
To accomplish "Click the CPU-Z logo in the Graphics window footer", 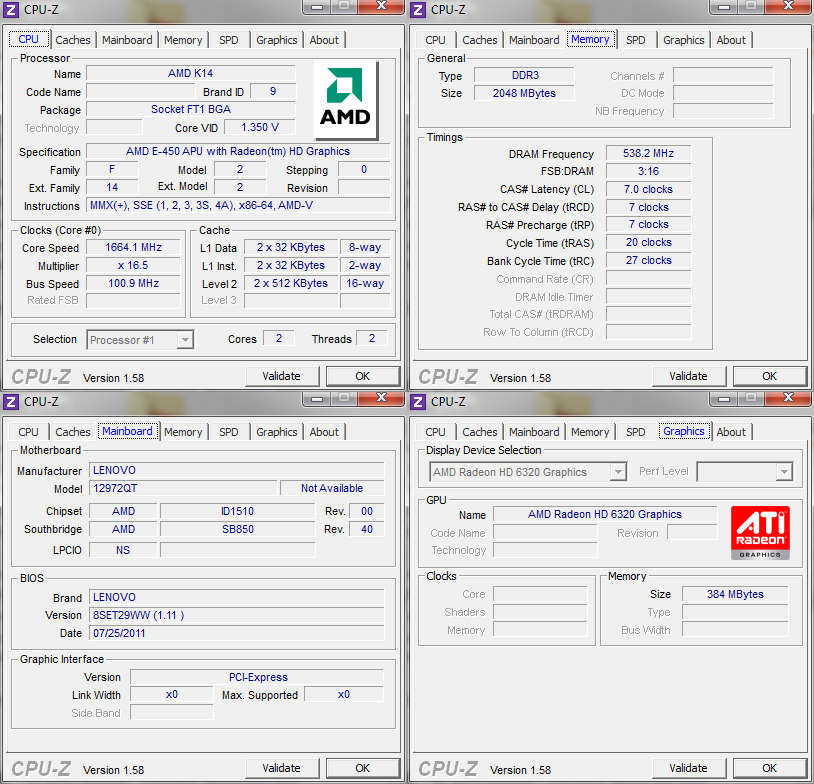I will 447,769.
